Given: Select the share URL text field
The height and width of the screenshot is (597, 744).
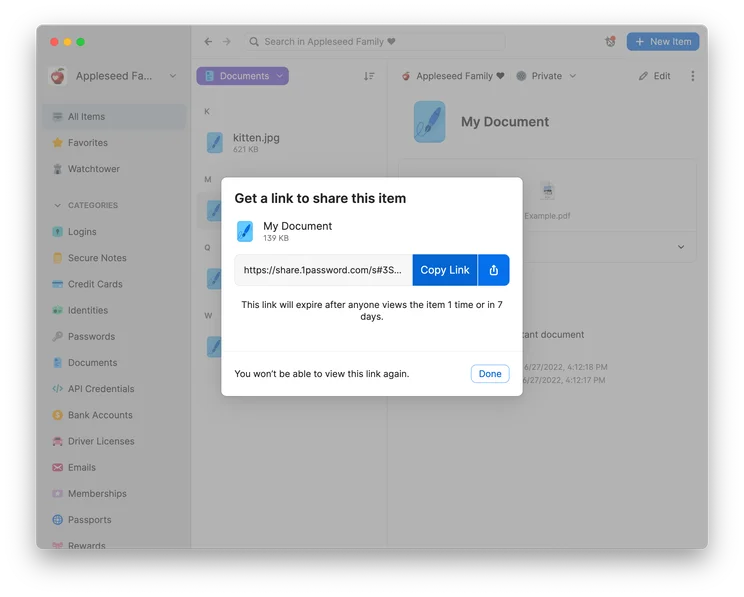Looking at the screenshot, I should pyautogui.click(x=323, y=270).
